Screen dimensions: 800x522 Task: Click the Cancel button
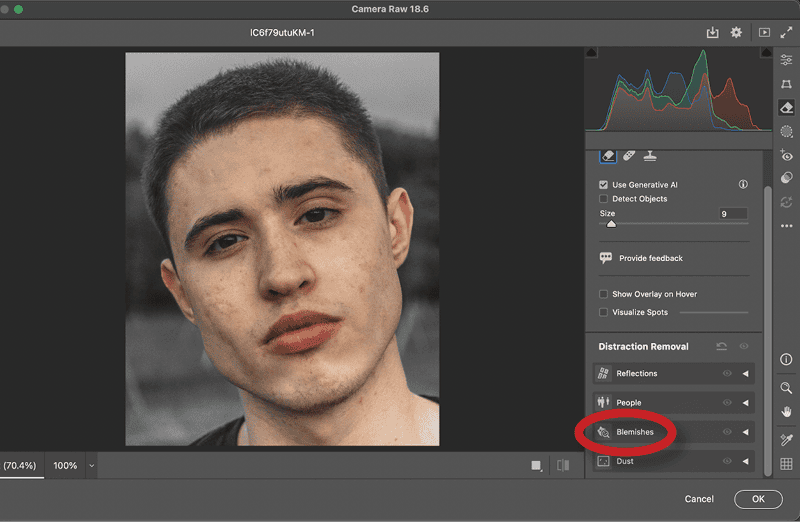699,499
